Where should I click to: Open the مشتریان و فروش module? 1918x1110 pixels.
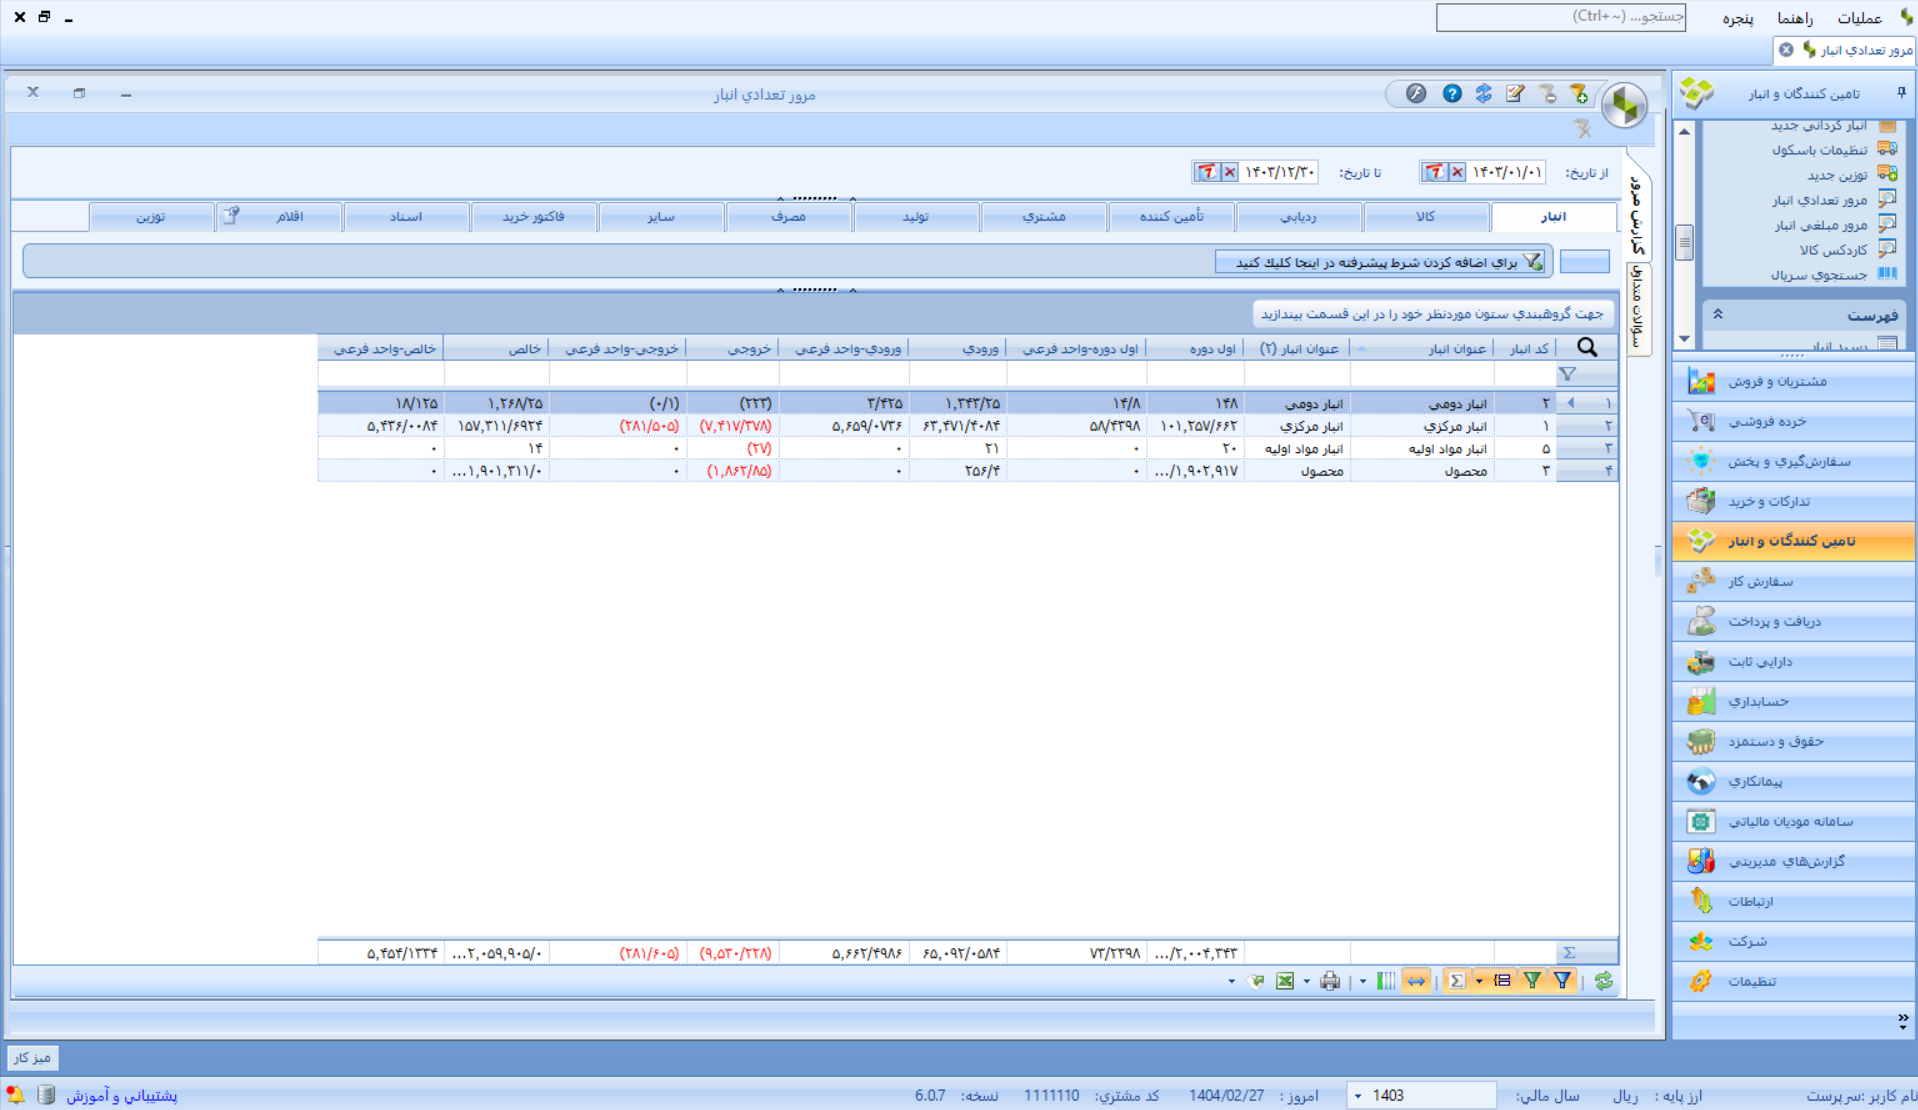(1794, 381)
